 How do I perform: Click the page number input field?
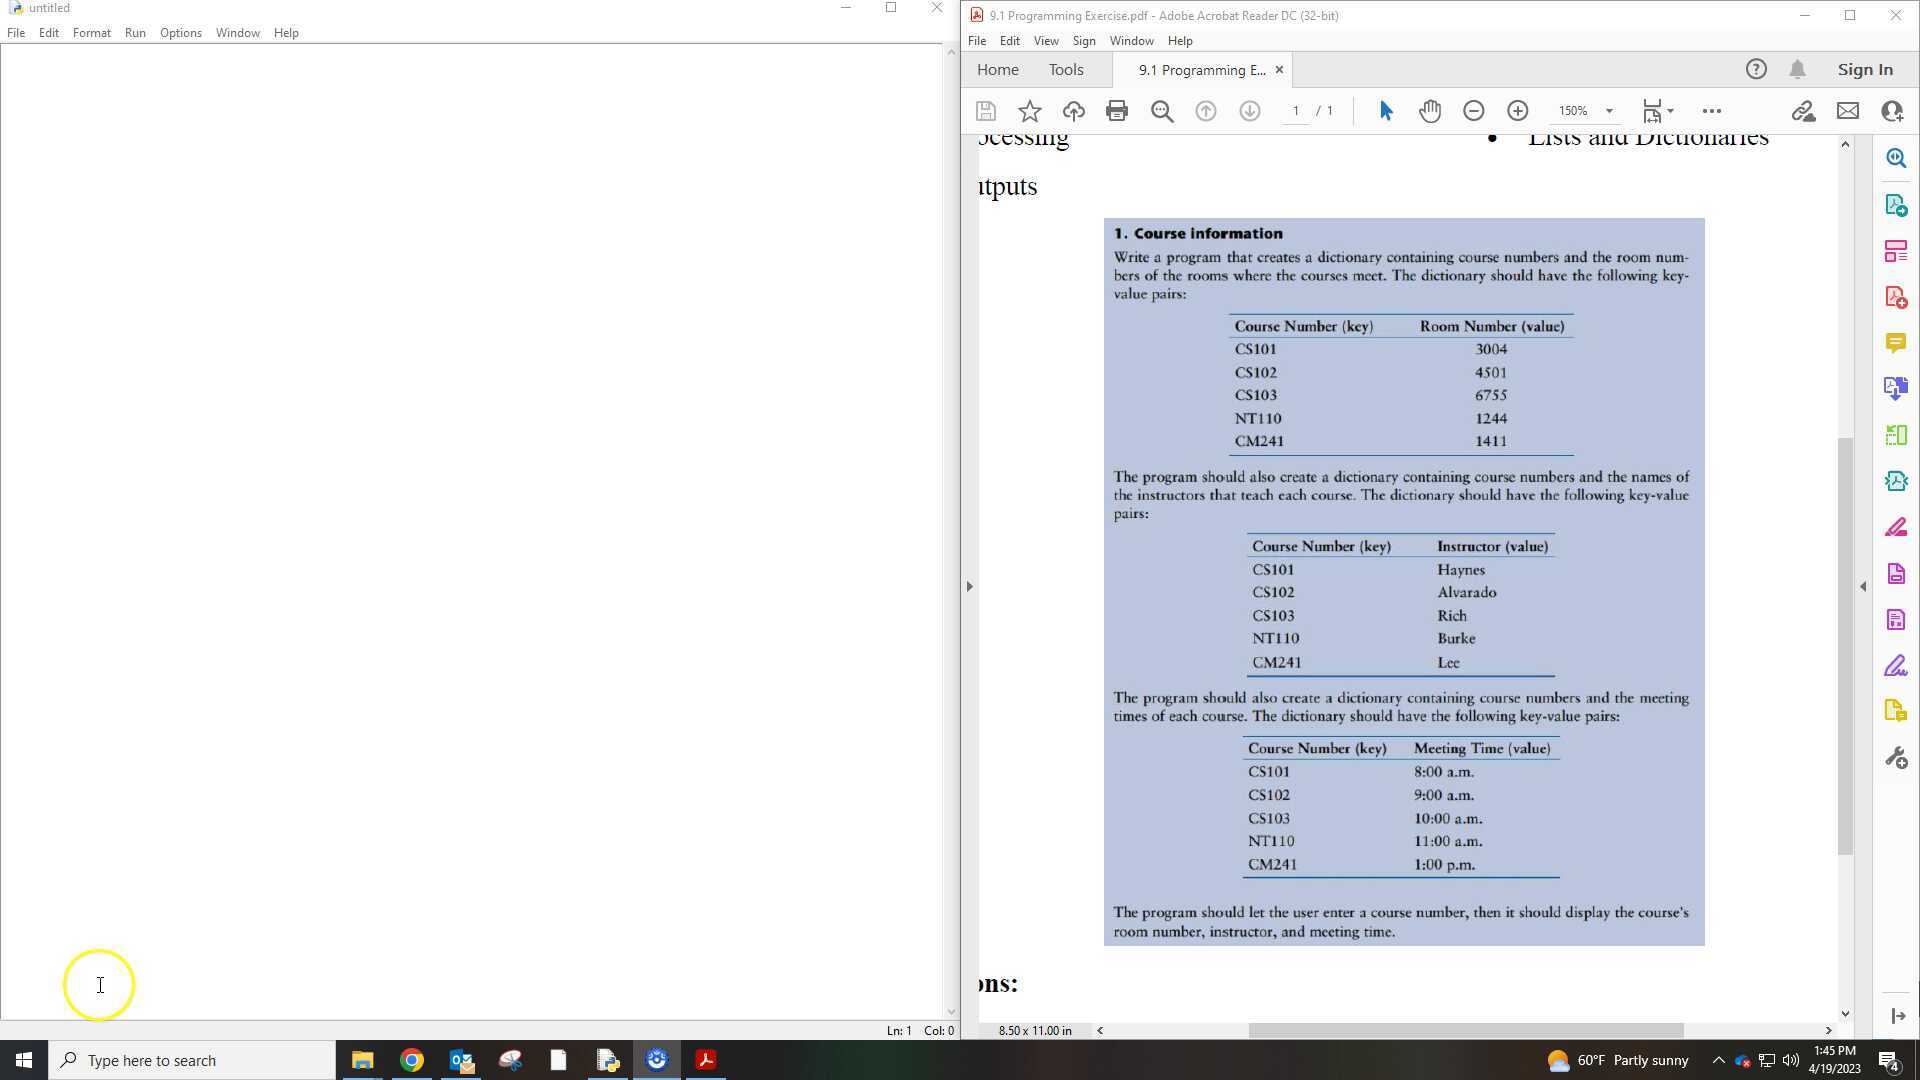[1295, 111]
